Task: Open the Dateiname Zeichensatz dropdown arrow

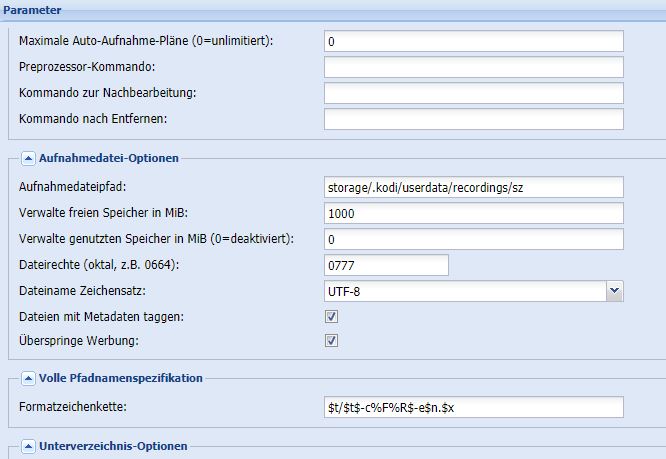Action: click(615, 291)
